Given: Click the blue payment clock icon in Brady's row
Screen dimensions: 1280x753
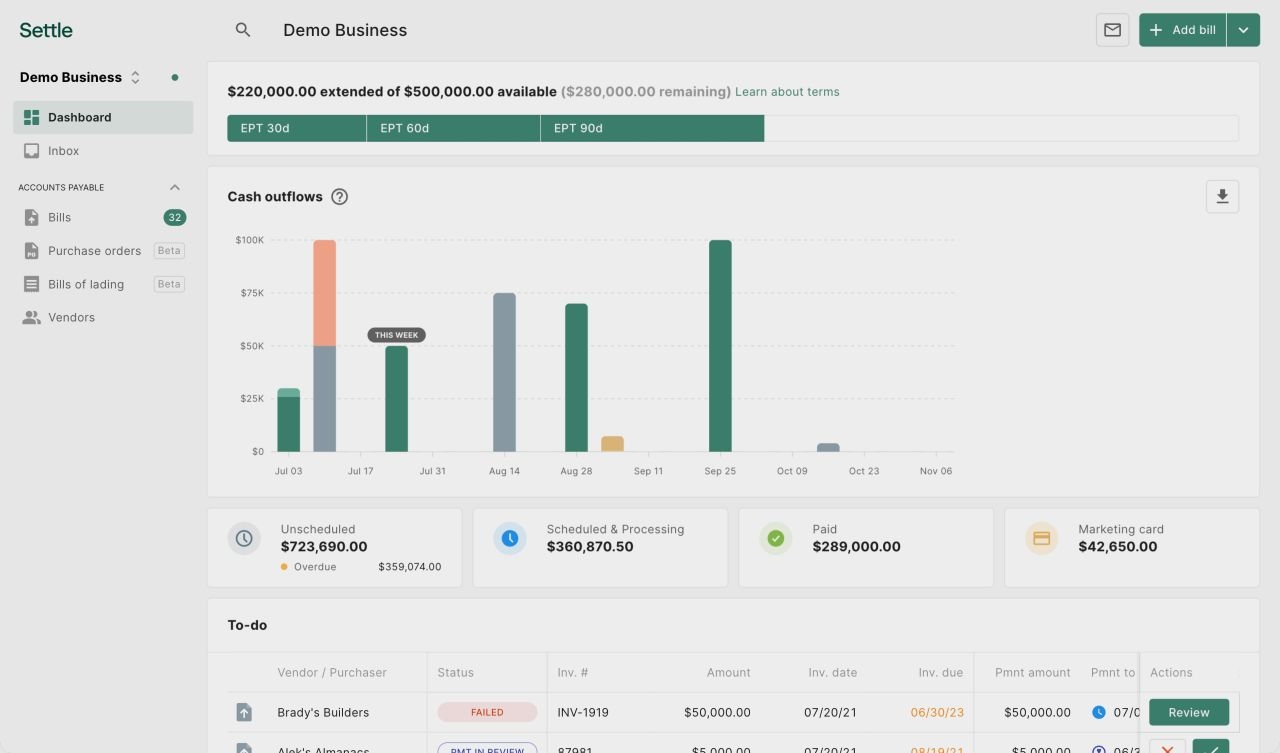Looking at the screenshot, I should coord(1099,712).
